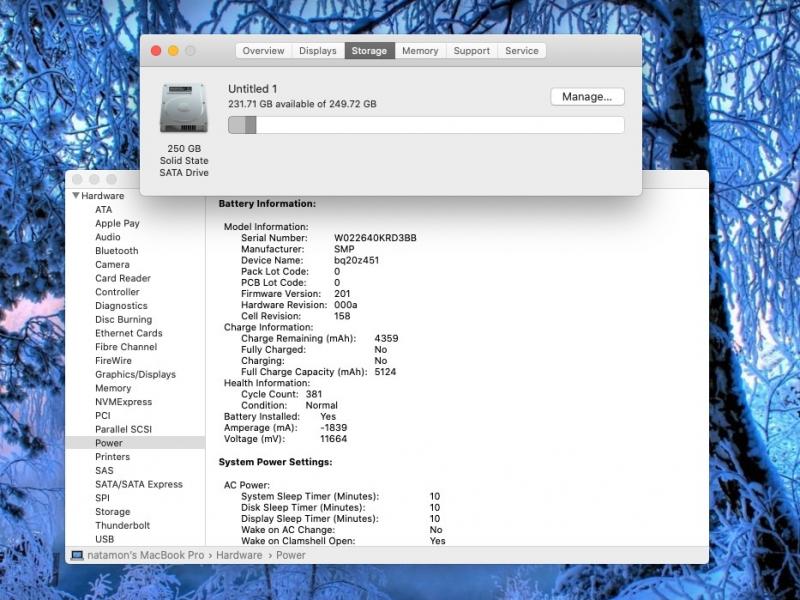Choose Camera in the Hardware list

pyautogui.click(x=112, y=264)
